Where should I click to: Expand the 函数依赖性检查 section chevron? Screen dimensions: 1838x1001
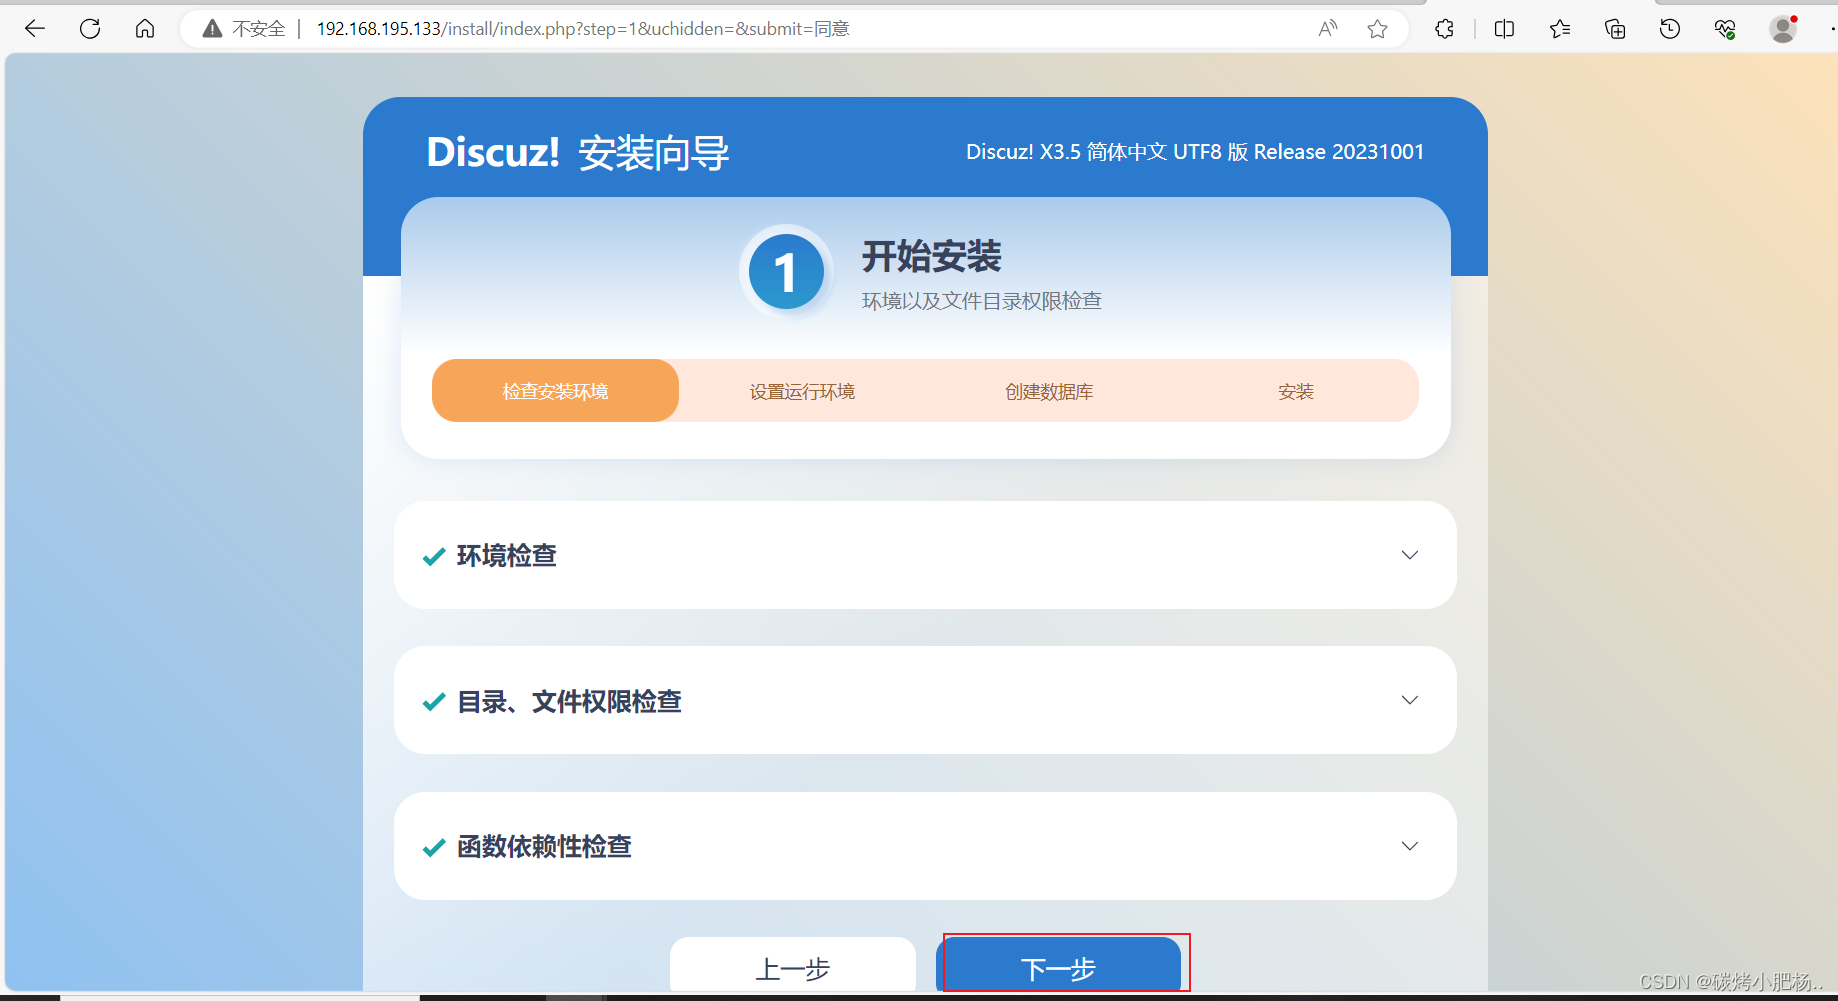point(1410,846)
